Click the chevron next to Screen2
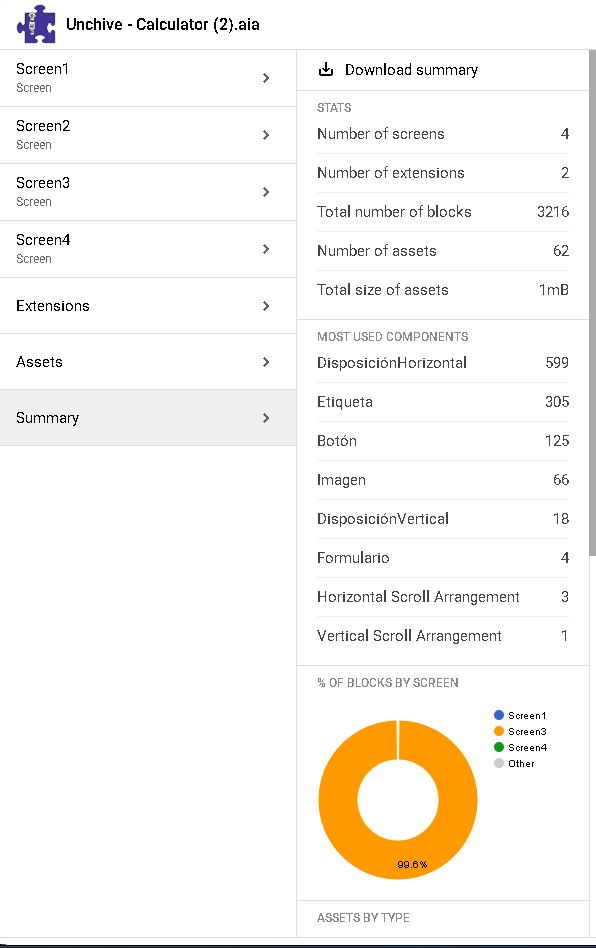The width and height of the screenshot is (596, 948). tap(266, 134)
